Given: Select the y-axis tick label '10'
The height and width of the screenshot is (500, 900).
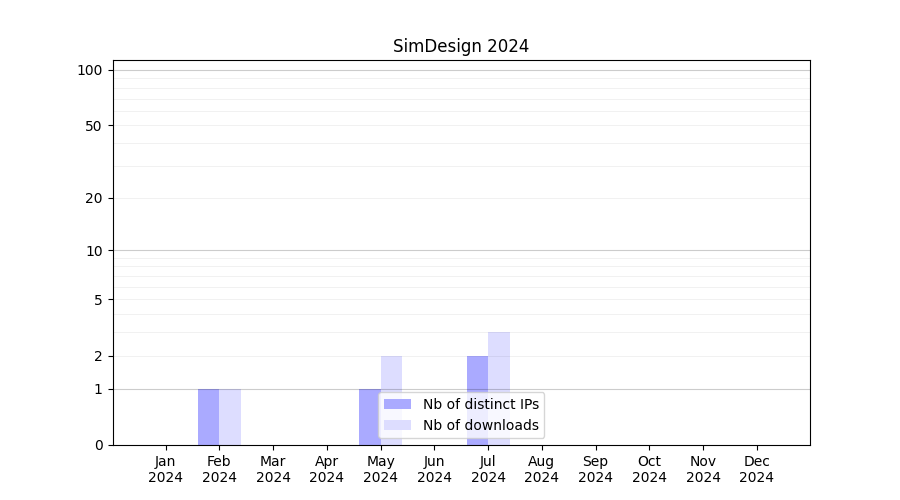Looking at the screenshot, I should [94, 251].
